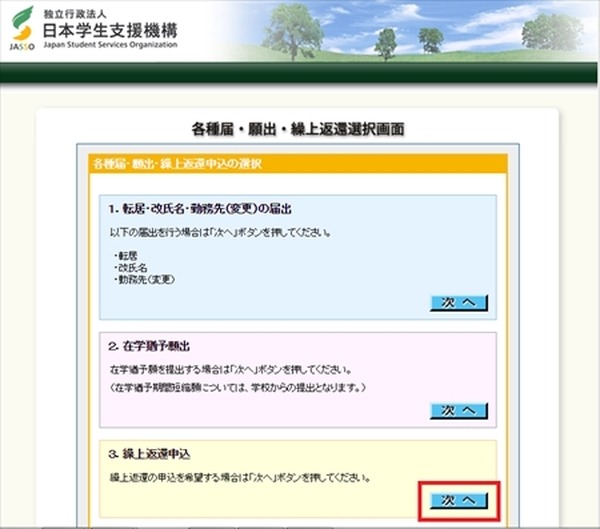
Task: Click heading 3. 繰上返還申込
Action: 149,454
